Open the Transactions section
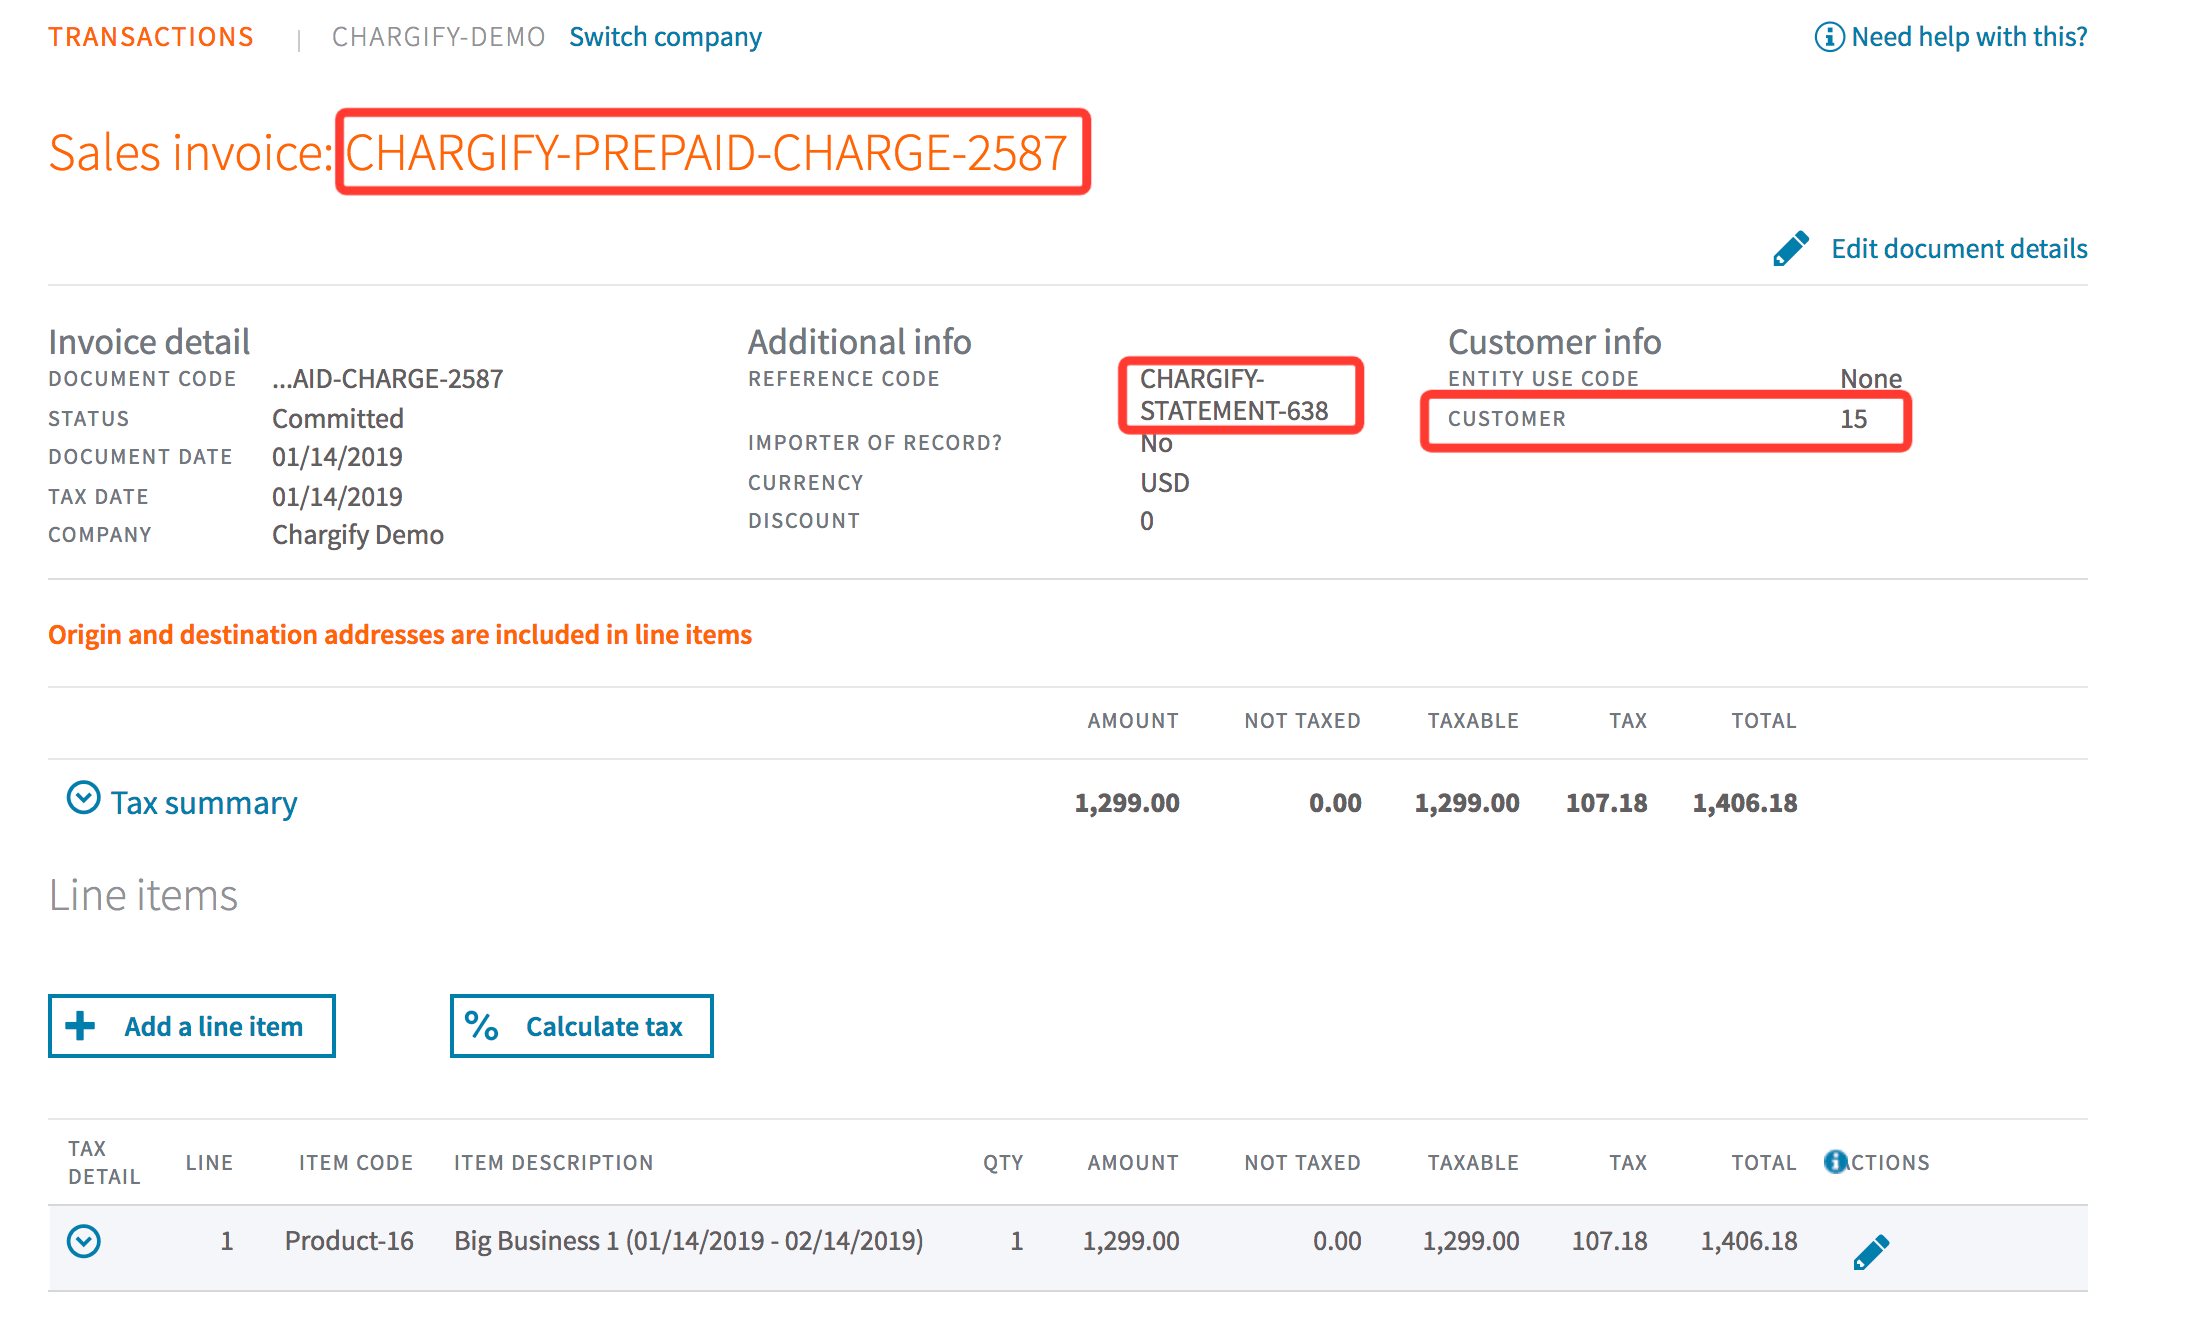The height and width of the screenshot is (1343, 2189). 151,37
